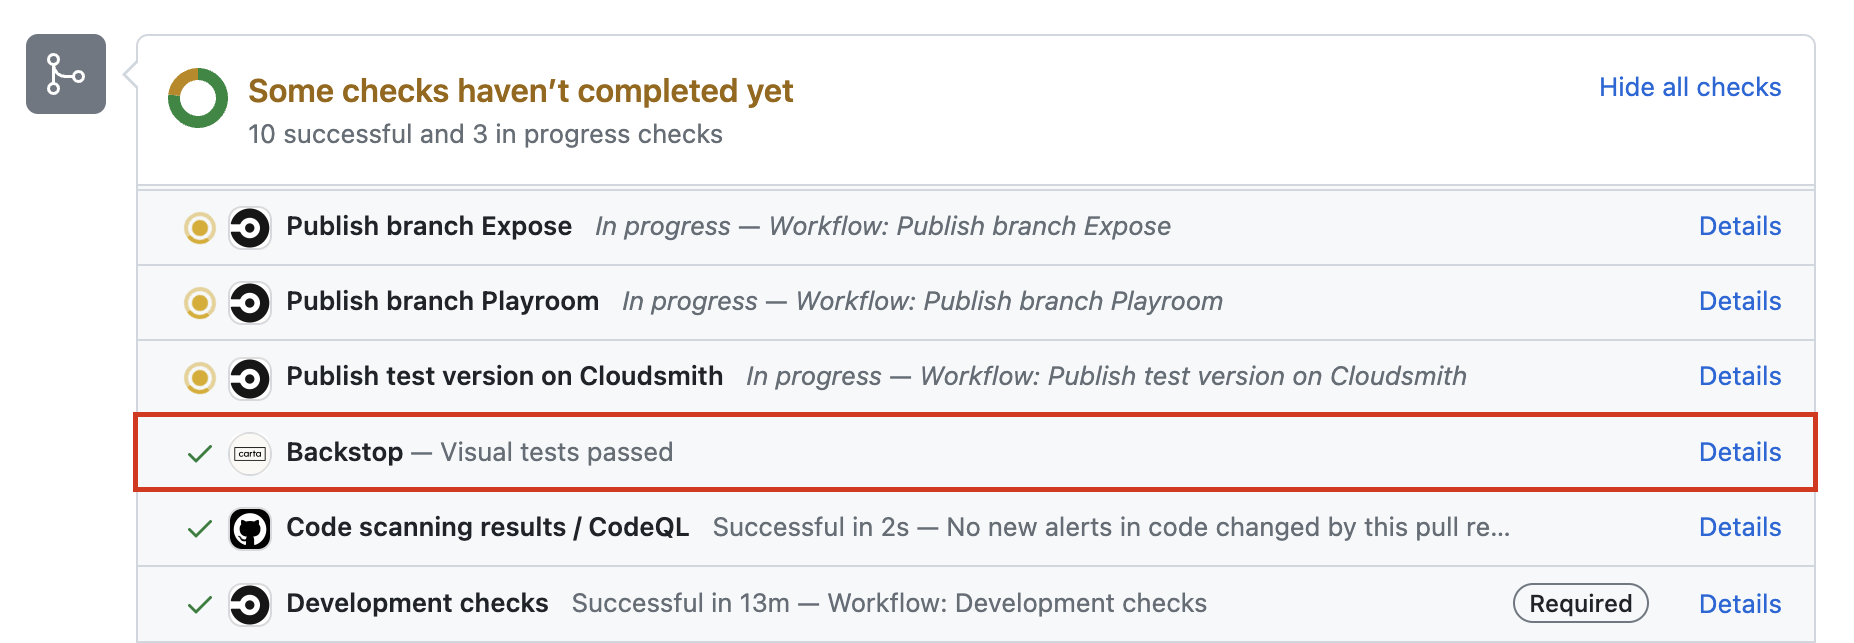The width and height of the screenshot is (1854, 643).
Task: Click the git merge branch icon
Action: (66, 74)
